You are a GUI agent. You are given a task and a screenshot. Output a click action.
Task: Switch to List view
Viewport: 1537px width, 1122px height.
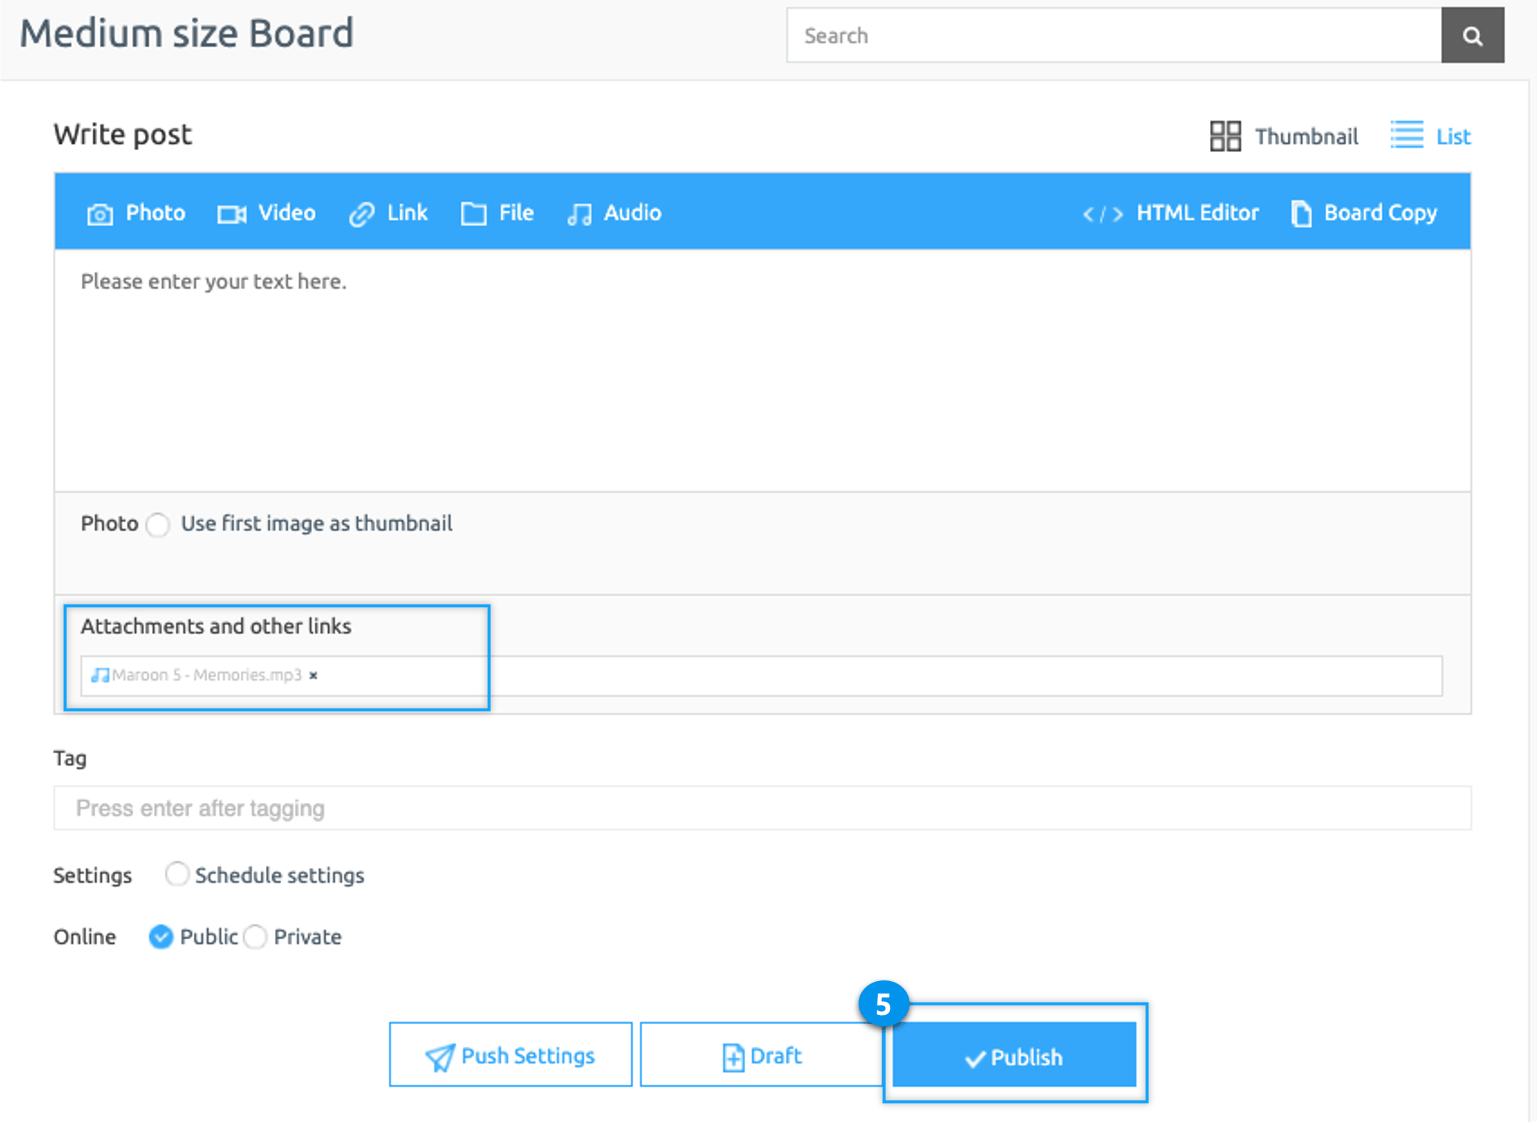click(x=1431, y=136)
